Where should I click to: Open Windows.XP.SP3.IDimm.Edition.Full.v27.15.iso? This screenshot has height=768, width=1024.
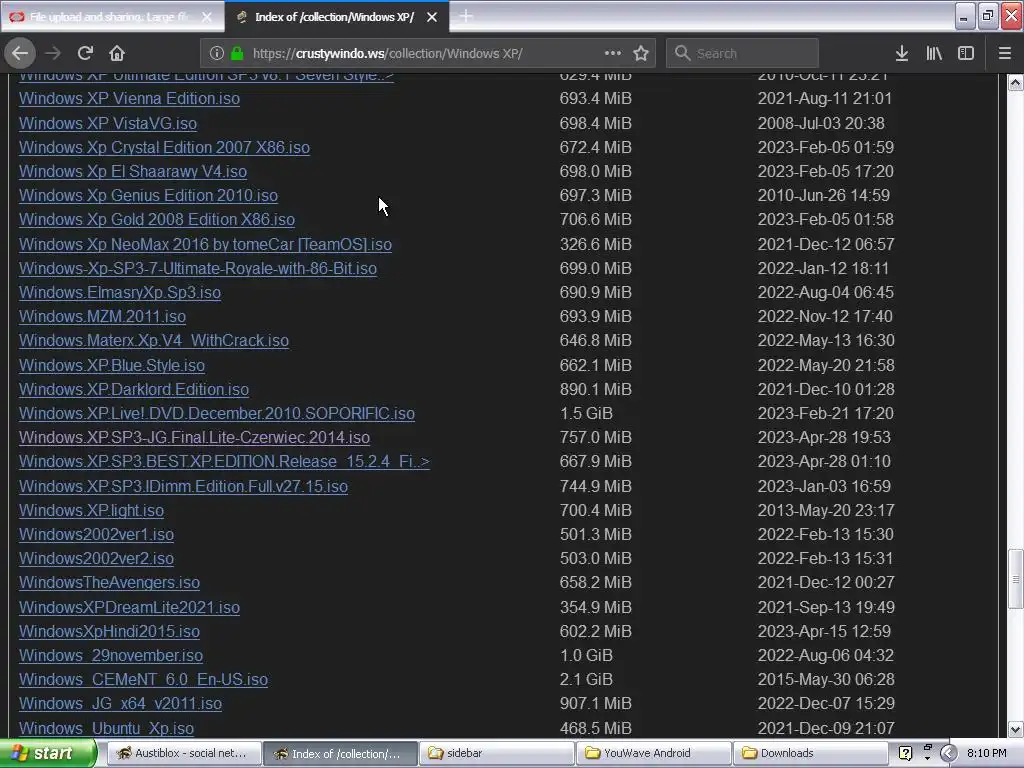point(184,487)
